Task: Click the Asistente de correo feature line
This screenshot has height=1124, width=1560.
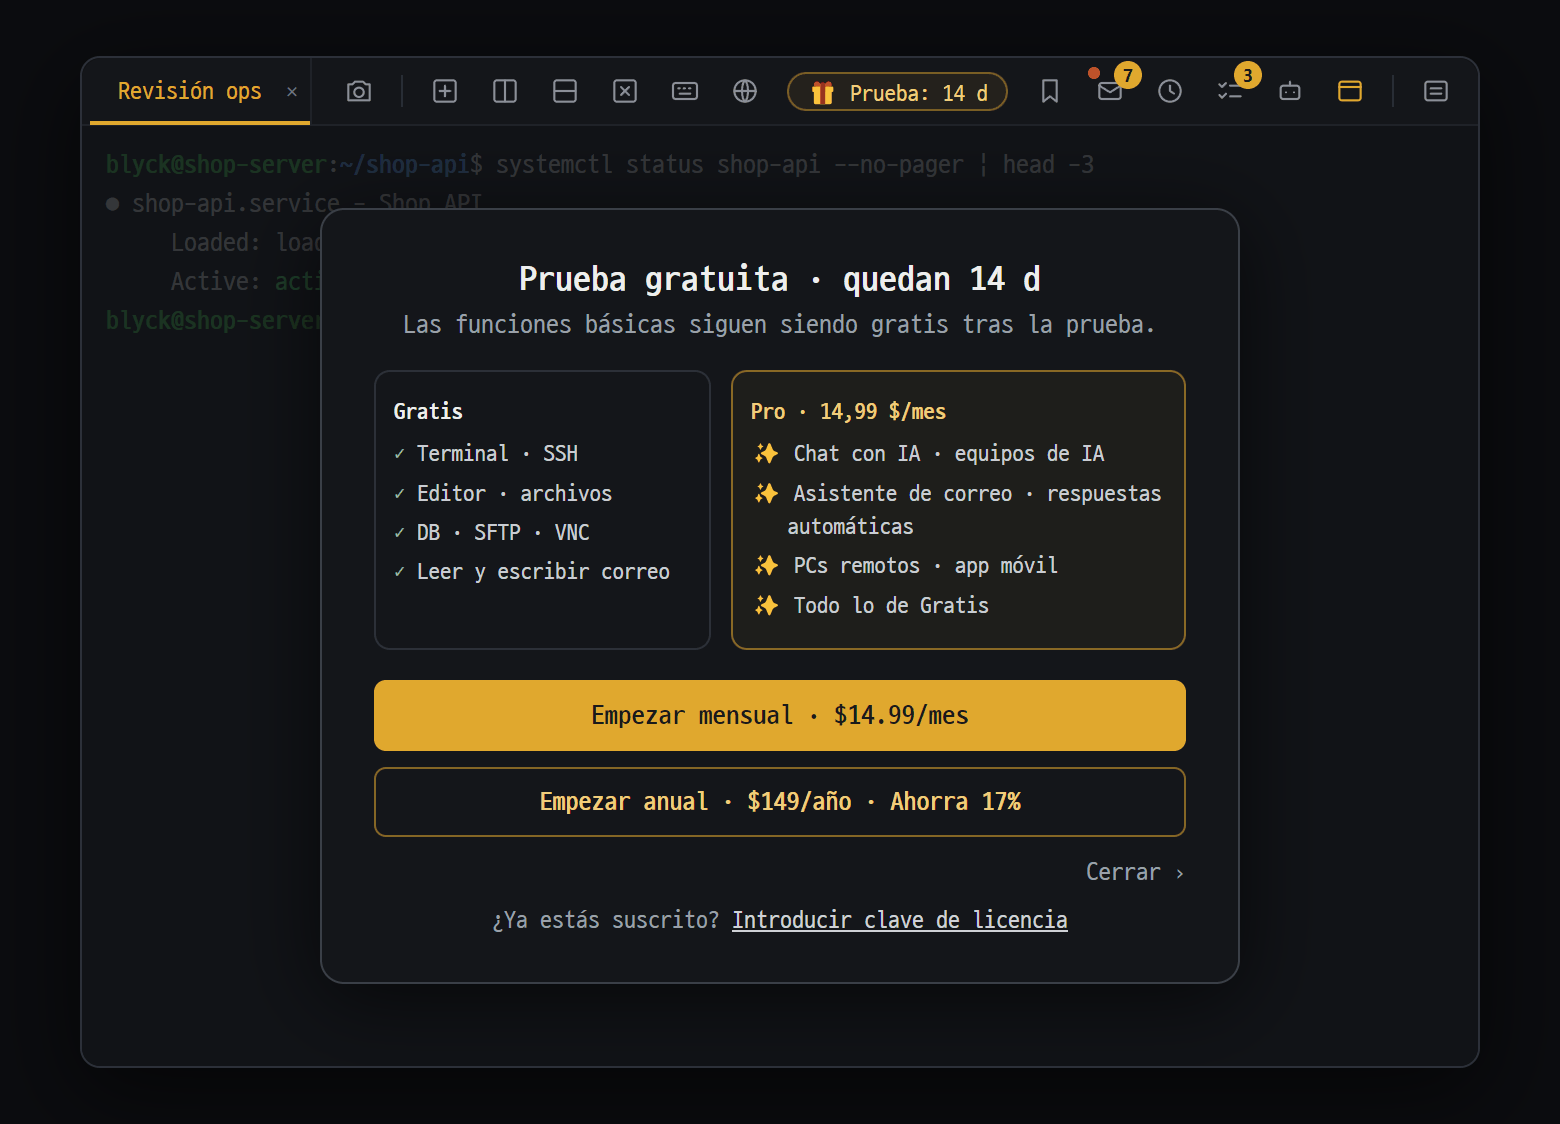Action: [x=958, y=510]
